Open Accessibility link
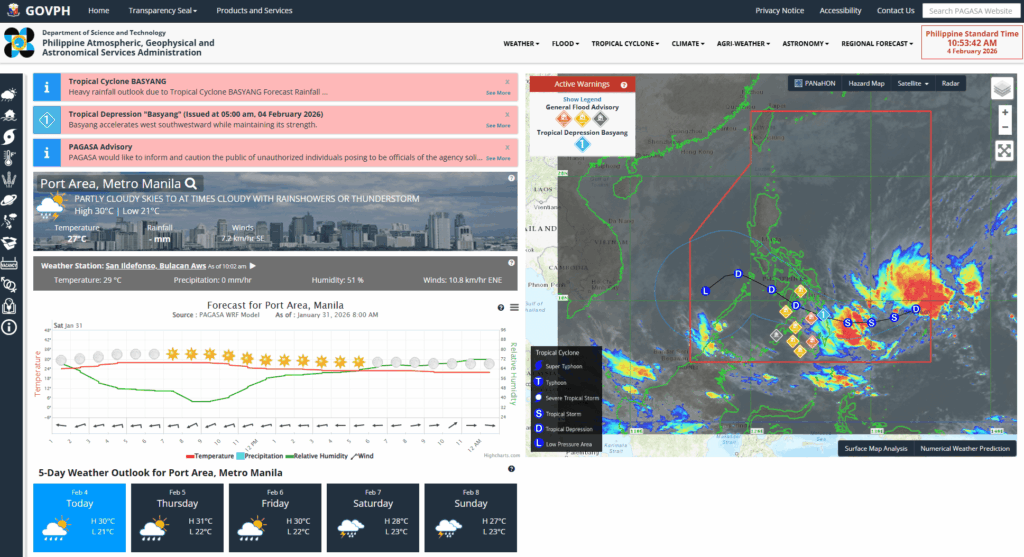The width and height of the screenshot is (1024, 557). pyautogui.click(x=840, y=10)
